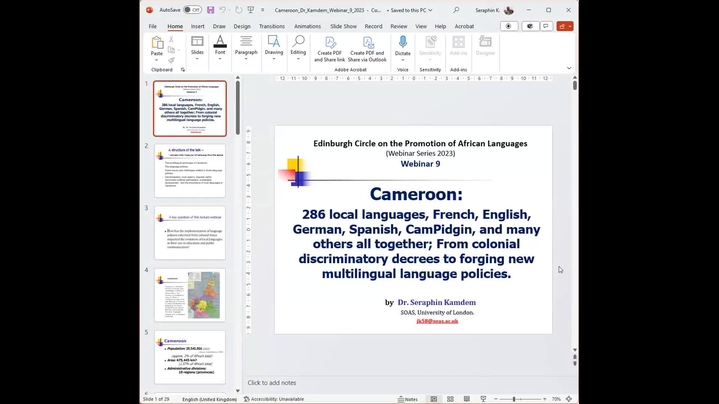
Task: Click Create PDF and Share link
Action: [330, 49]
